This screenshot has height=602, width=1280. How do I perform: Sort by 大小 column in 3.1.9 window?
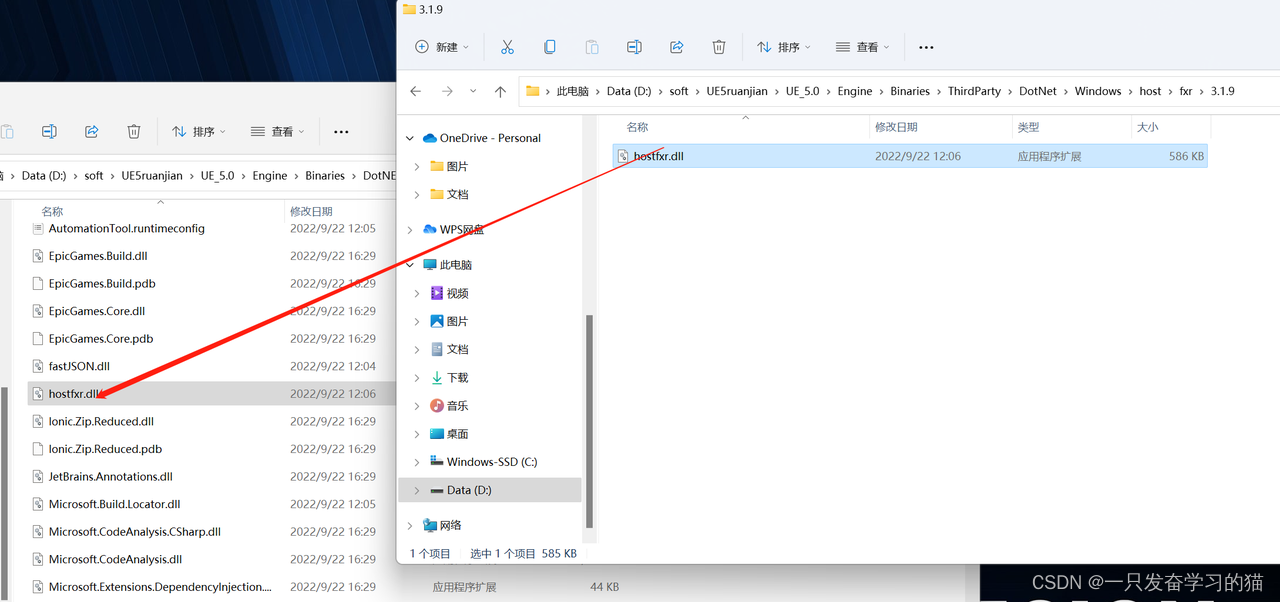[x=1147, y=127]
